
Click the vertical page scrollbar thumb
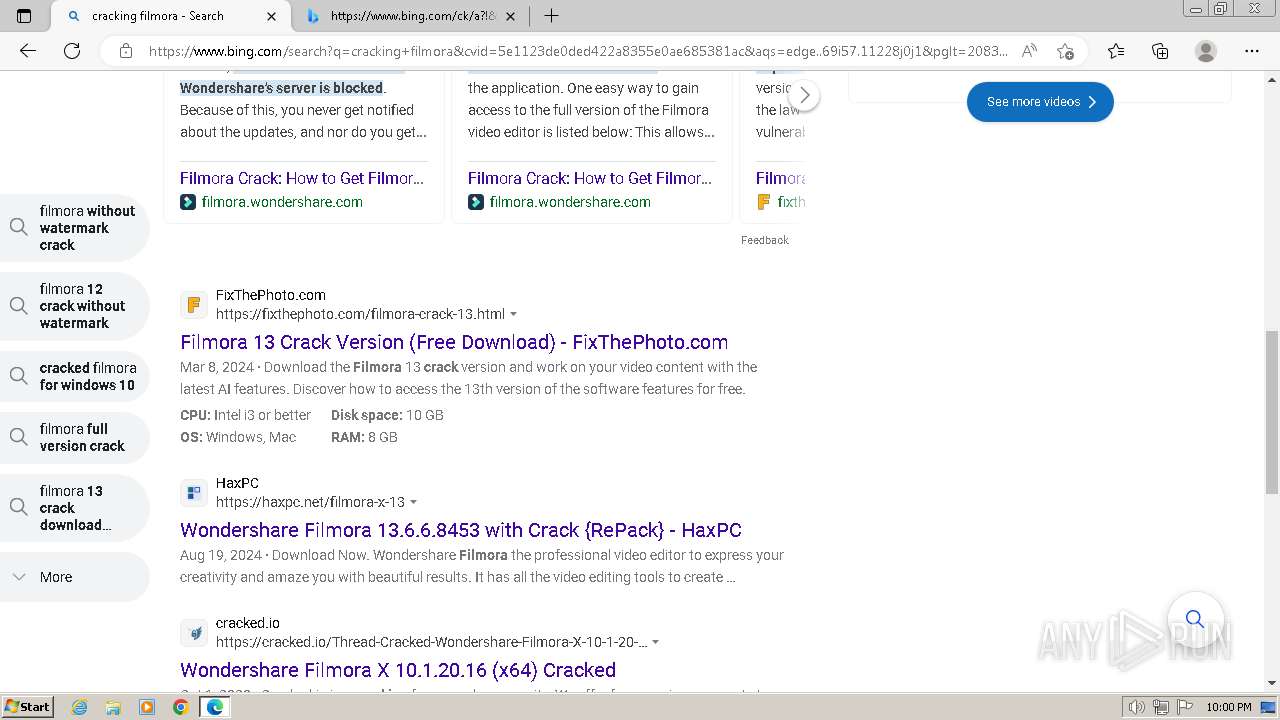pyautogui.click(x=1271, y=412)
